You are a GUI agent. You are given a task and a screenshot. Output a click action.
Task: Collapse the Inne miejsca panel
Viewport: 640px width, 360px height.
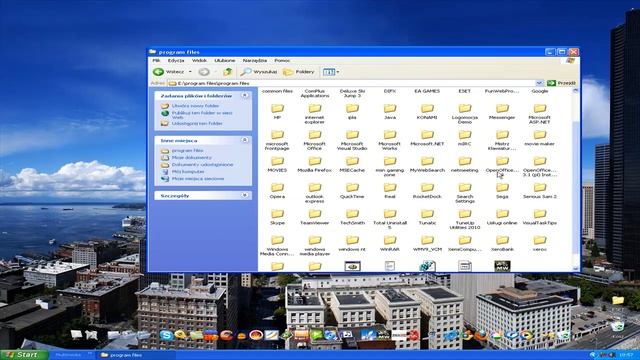244,140
